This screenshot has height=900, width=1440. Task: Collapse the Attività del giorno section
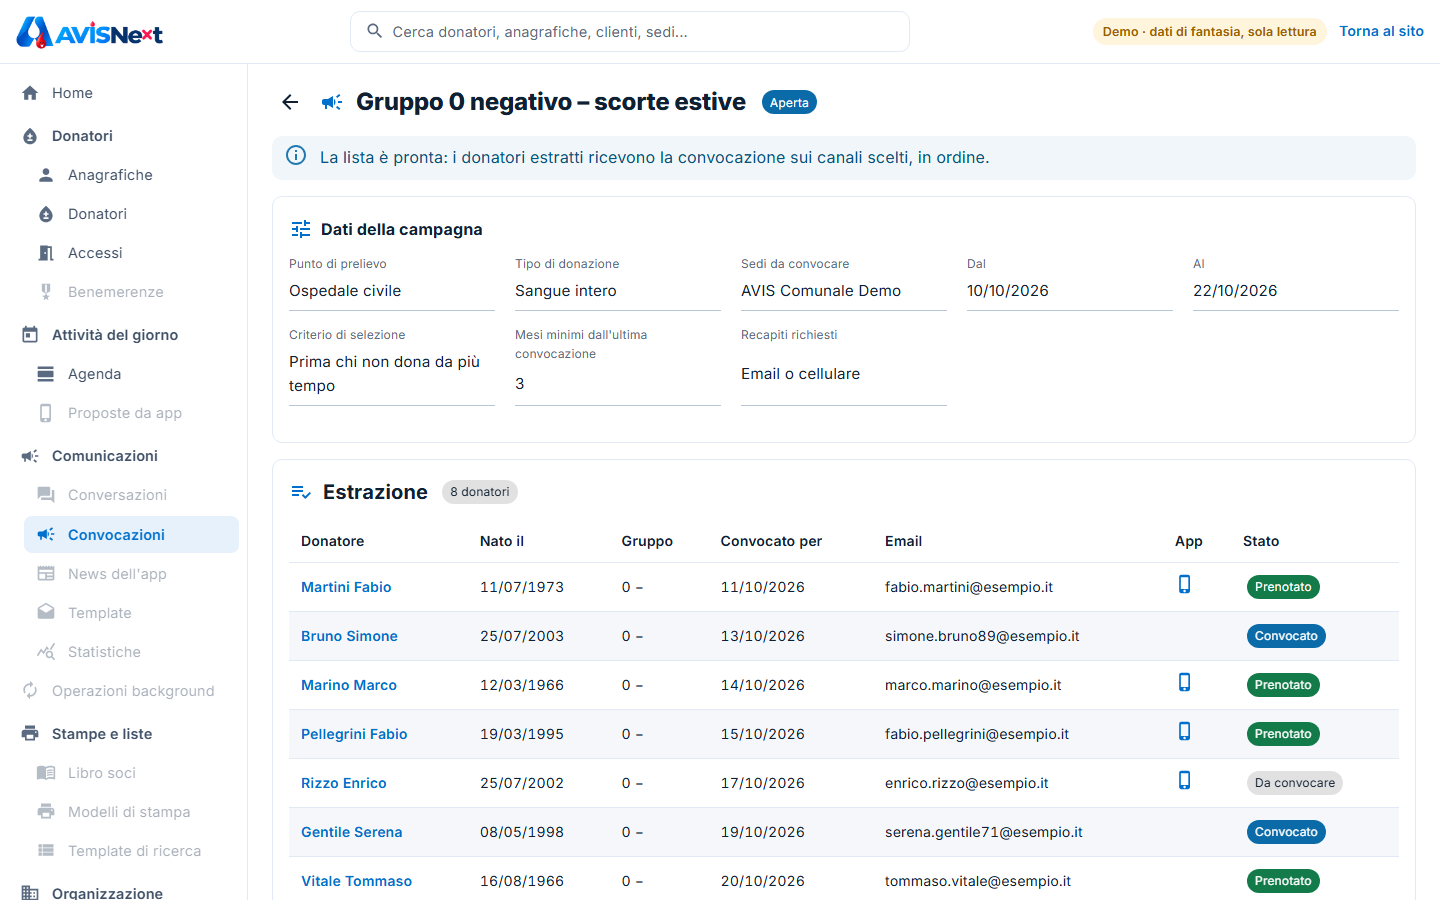[123, 335]
